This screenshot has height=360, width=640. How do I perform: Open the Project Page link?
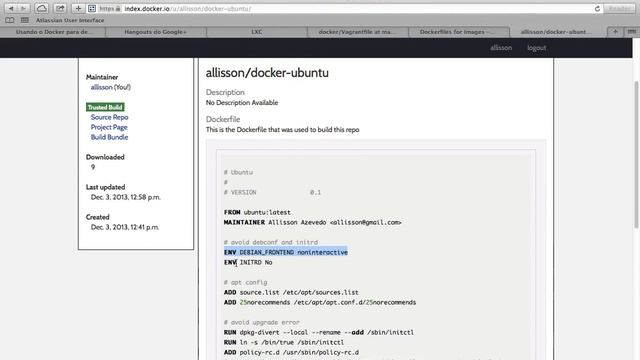pos(109,127)
